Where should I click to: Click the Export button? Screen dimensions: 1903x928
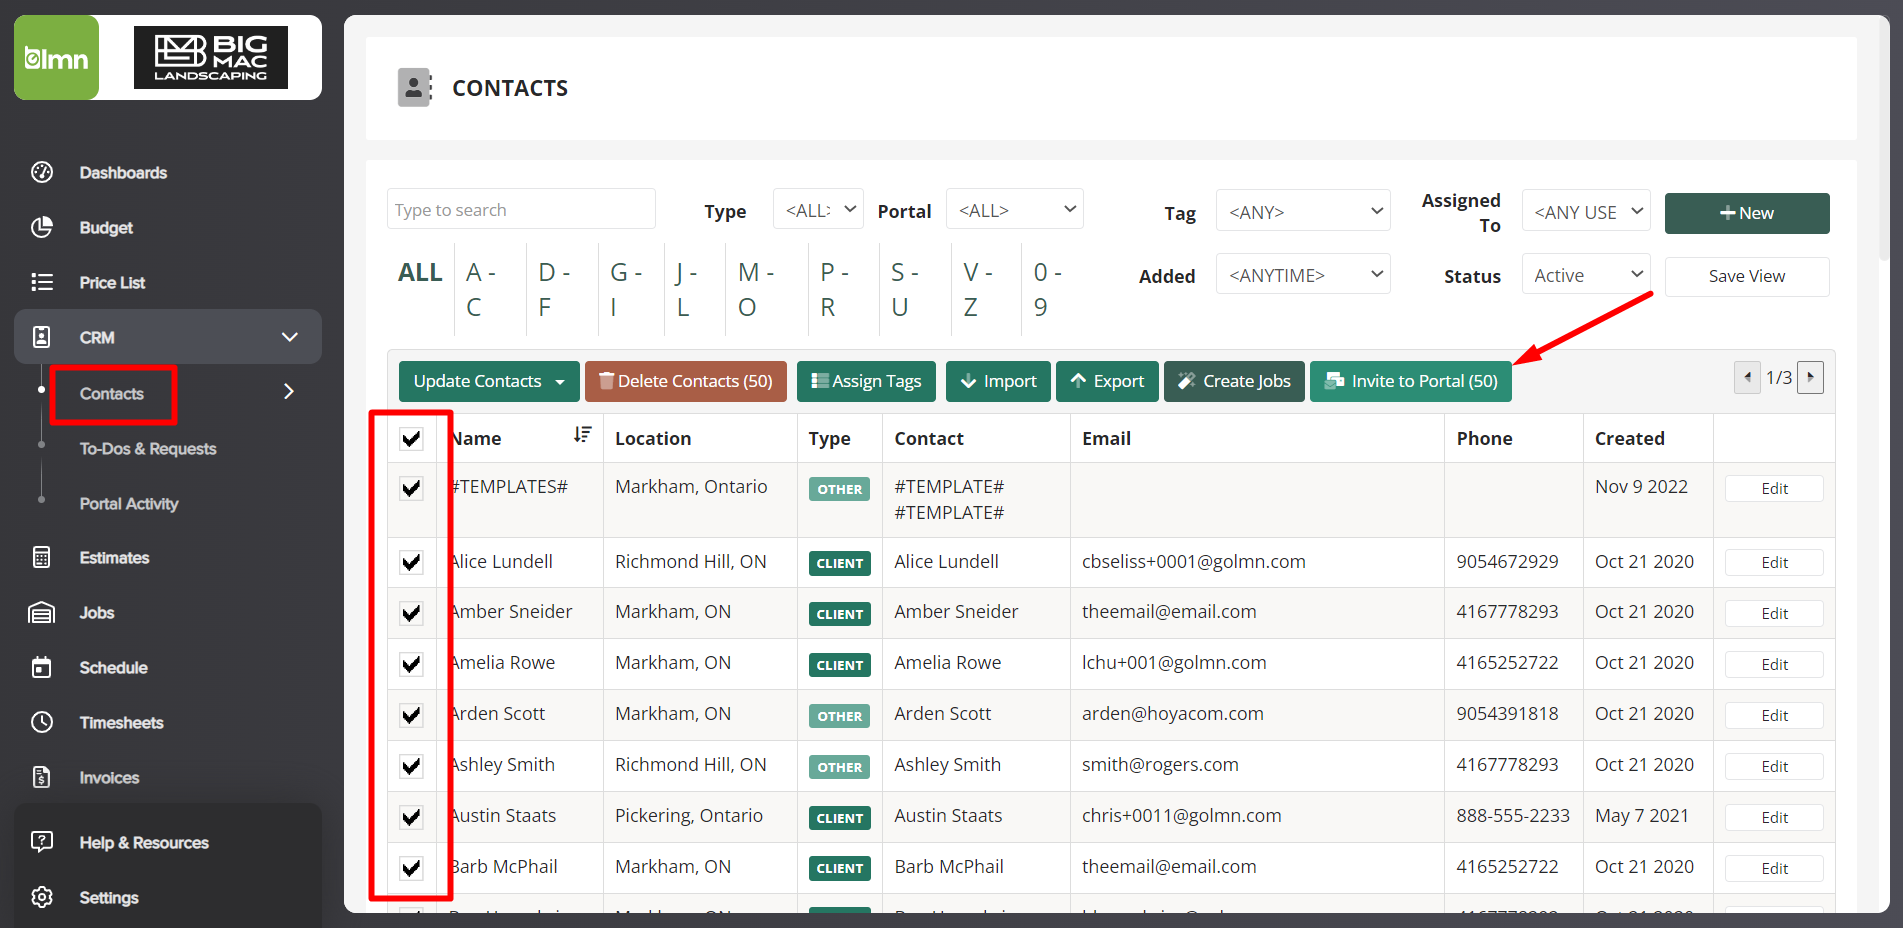pos(1107,381)
